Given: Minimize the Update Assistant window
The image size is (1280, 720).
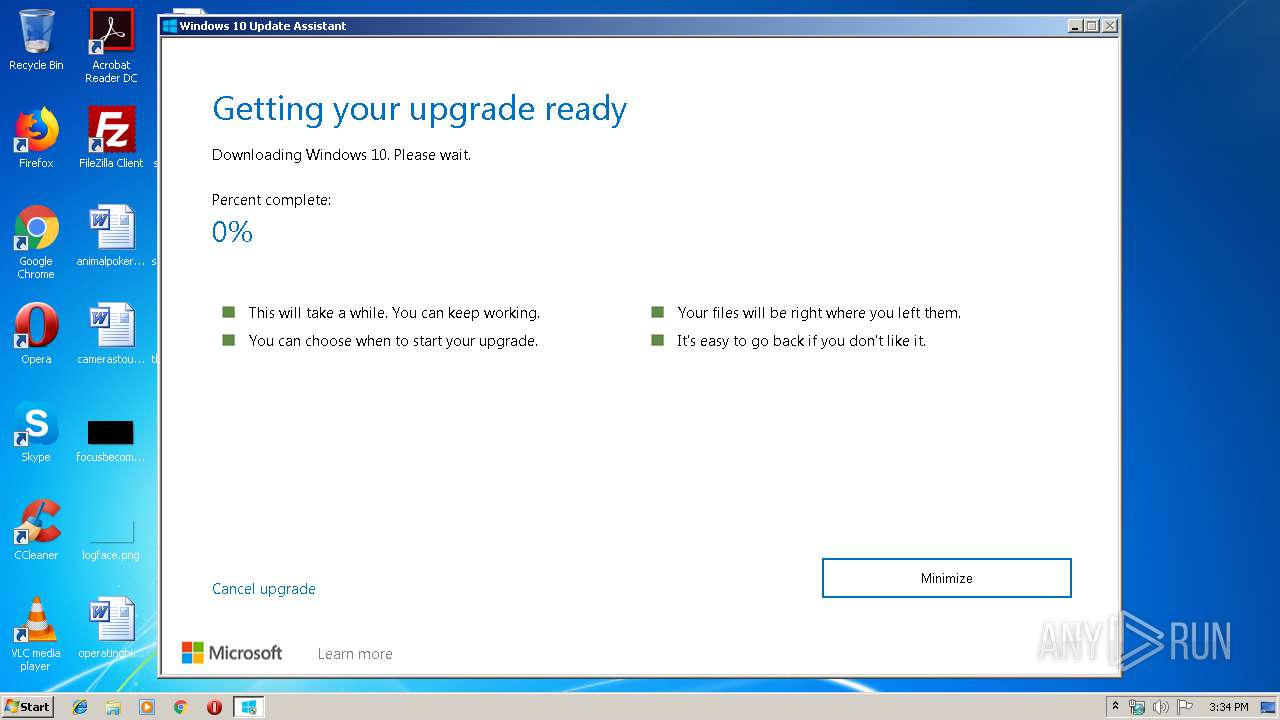Looking at the screenshot, I should (1075, 26).
